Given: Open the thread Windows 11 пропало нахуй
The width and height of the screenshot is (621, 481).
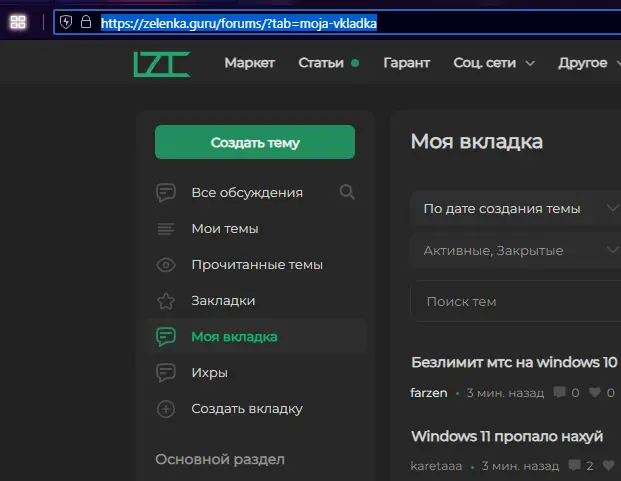Looking at the screenshot, I should [507, 437].
